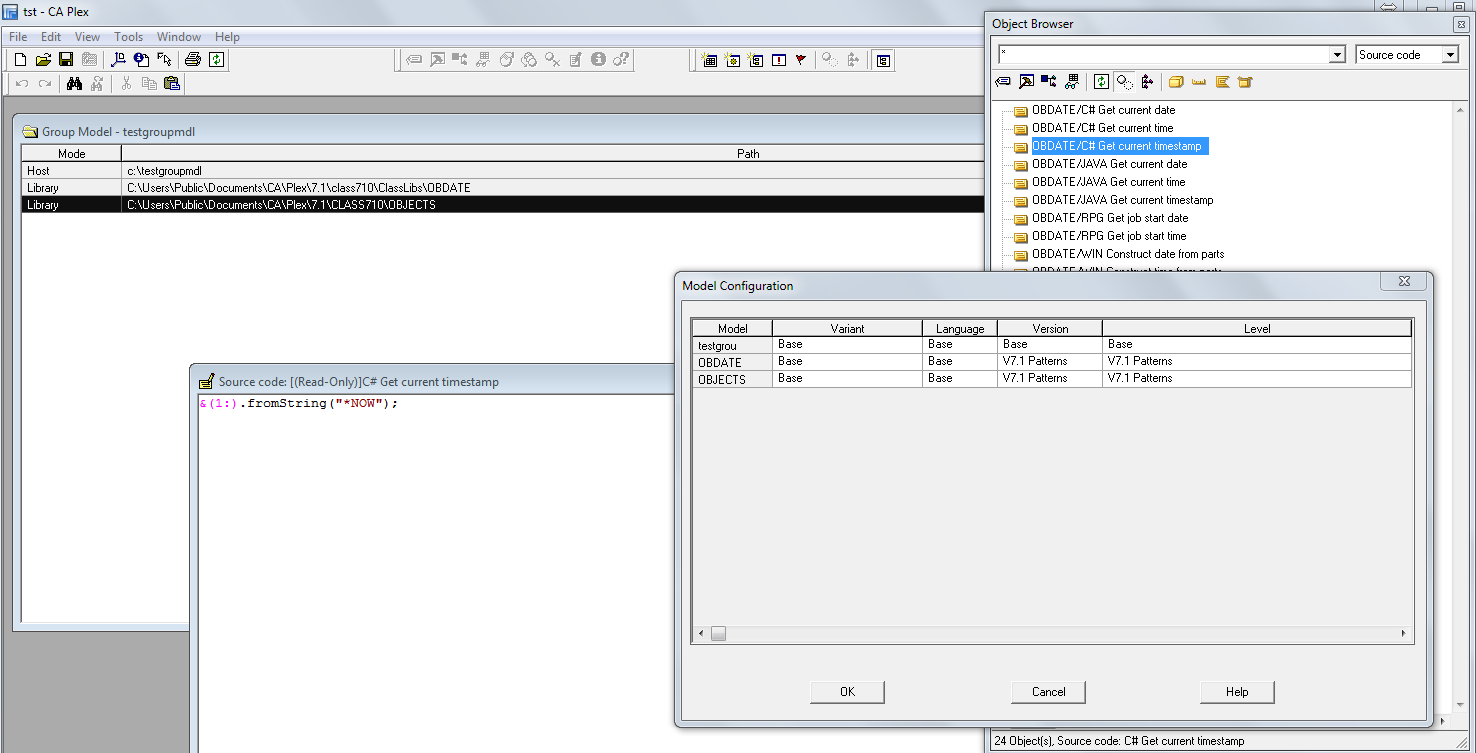Click the yellow block icon in Object Browser
Image resolution: width=1476 pixels, height=753 pixels.
tap(1176, 82)
